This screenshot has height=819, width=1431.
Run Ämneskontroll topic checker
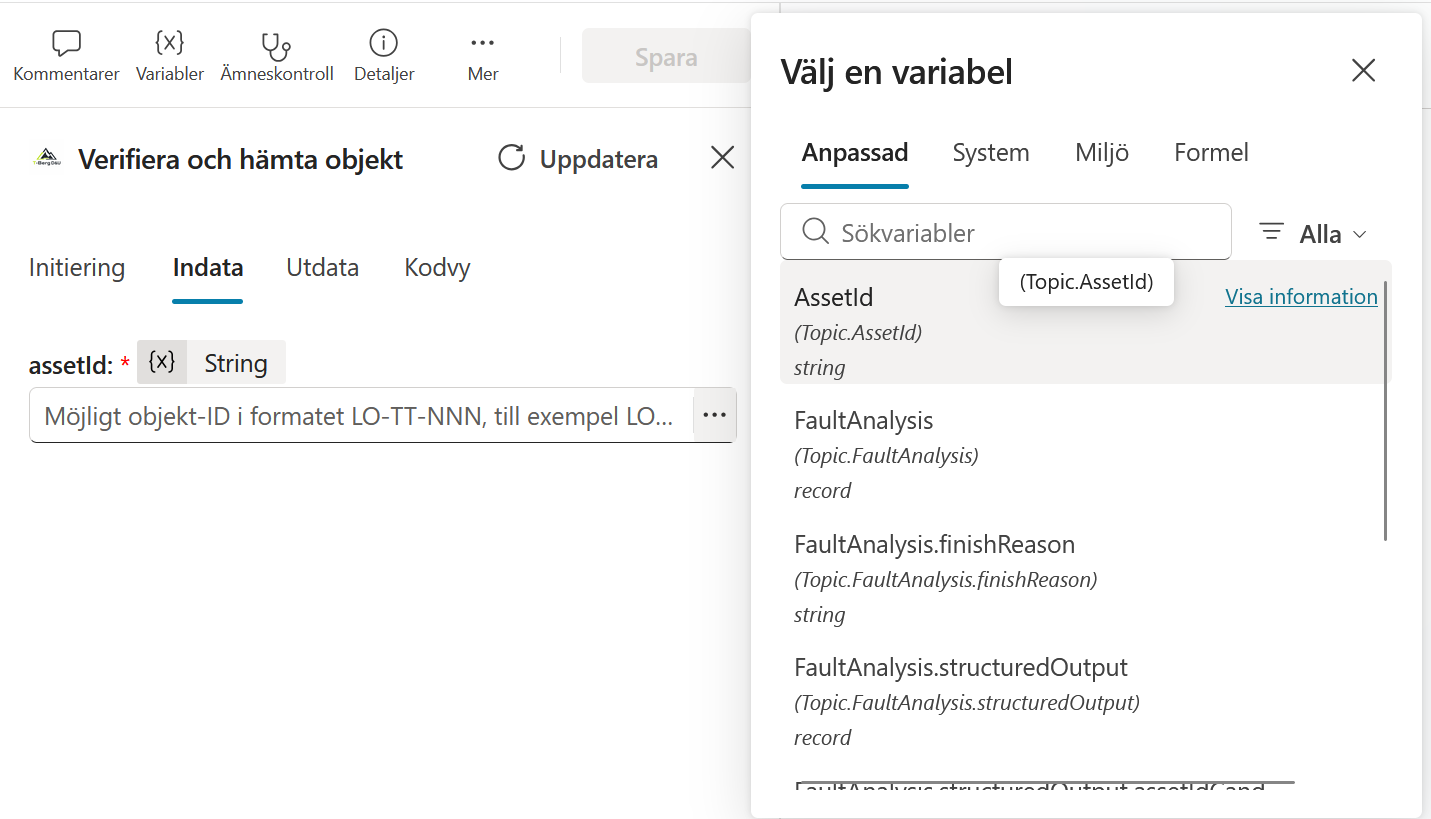click(x=277, y=57)
